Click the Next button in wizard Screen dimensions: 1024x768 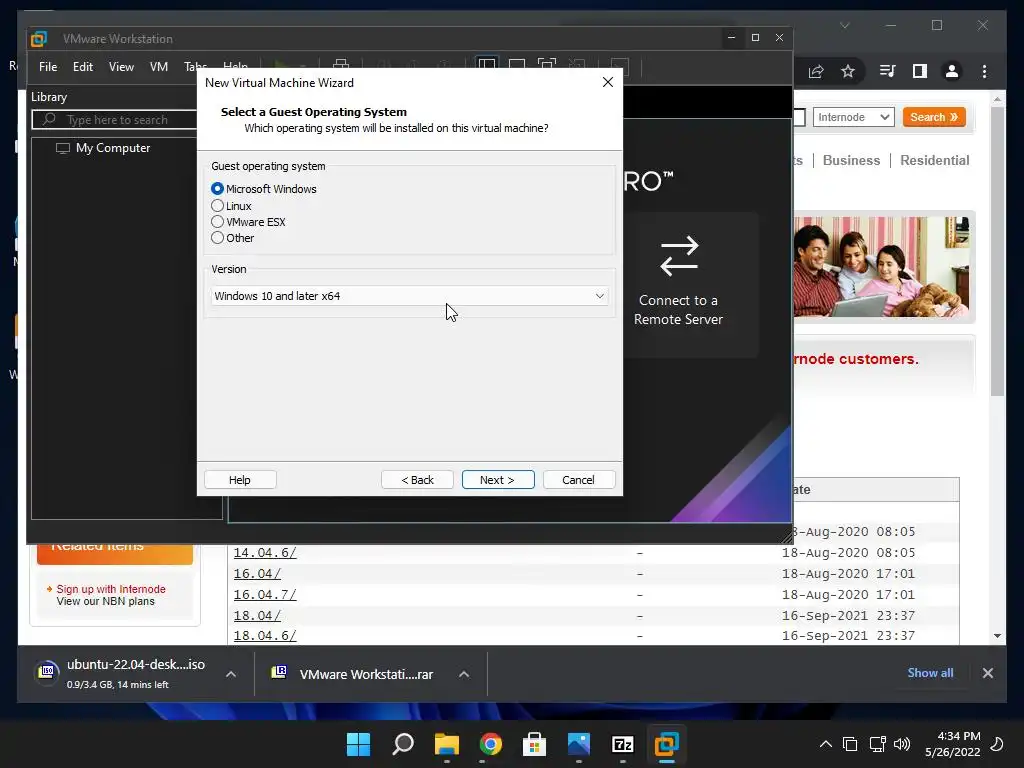click(498, 480)
